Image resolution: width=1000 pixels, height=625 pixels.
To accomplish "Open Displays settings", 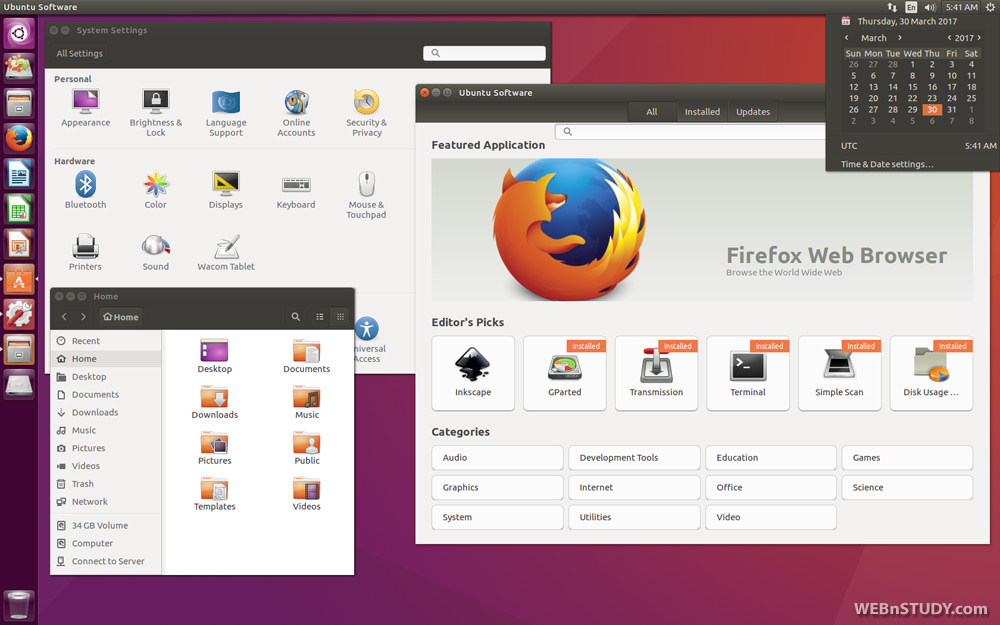I will tap(226, 190).
